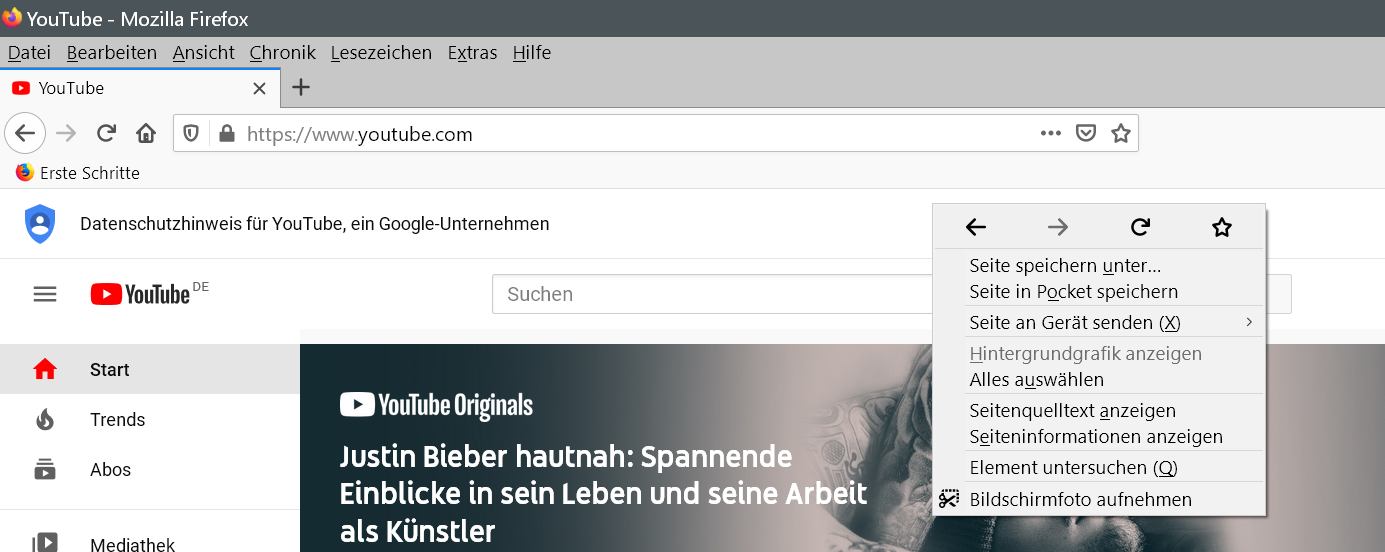Viewport: 1385px width, 552px height.
Task: Select Start in sidebar
Action: click(150, 370)
